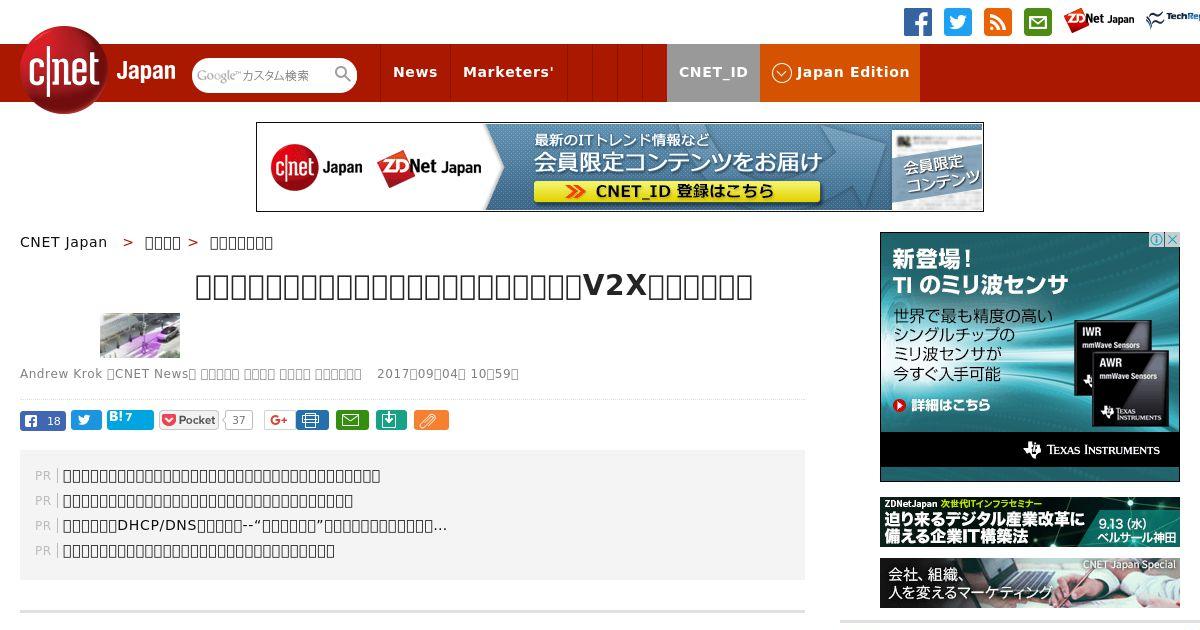
Task: Click the AdChoices info icon on TI ad
Action: click(x=1156, y=240)
